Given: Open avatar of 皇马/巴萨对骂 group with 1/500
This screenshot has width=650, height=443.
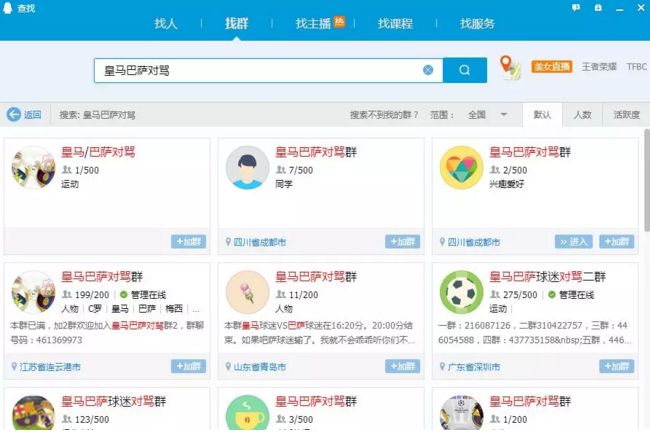Looking at the screenshot, I should pos(33,168).
